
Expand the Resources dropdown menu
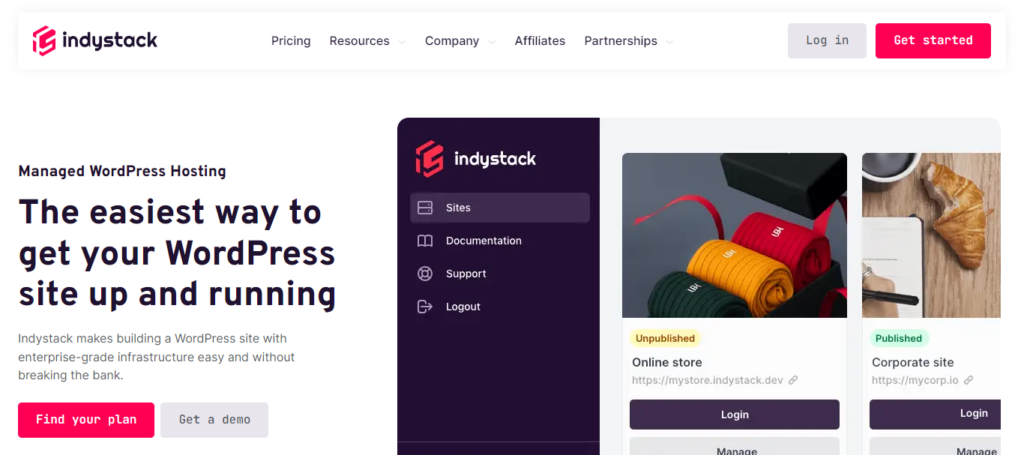click(x=367, y=41)
